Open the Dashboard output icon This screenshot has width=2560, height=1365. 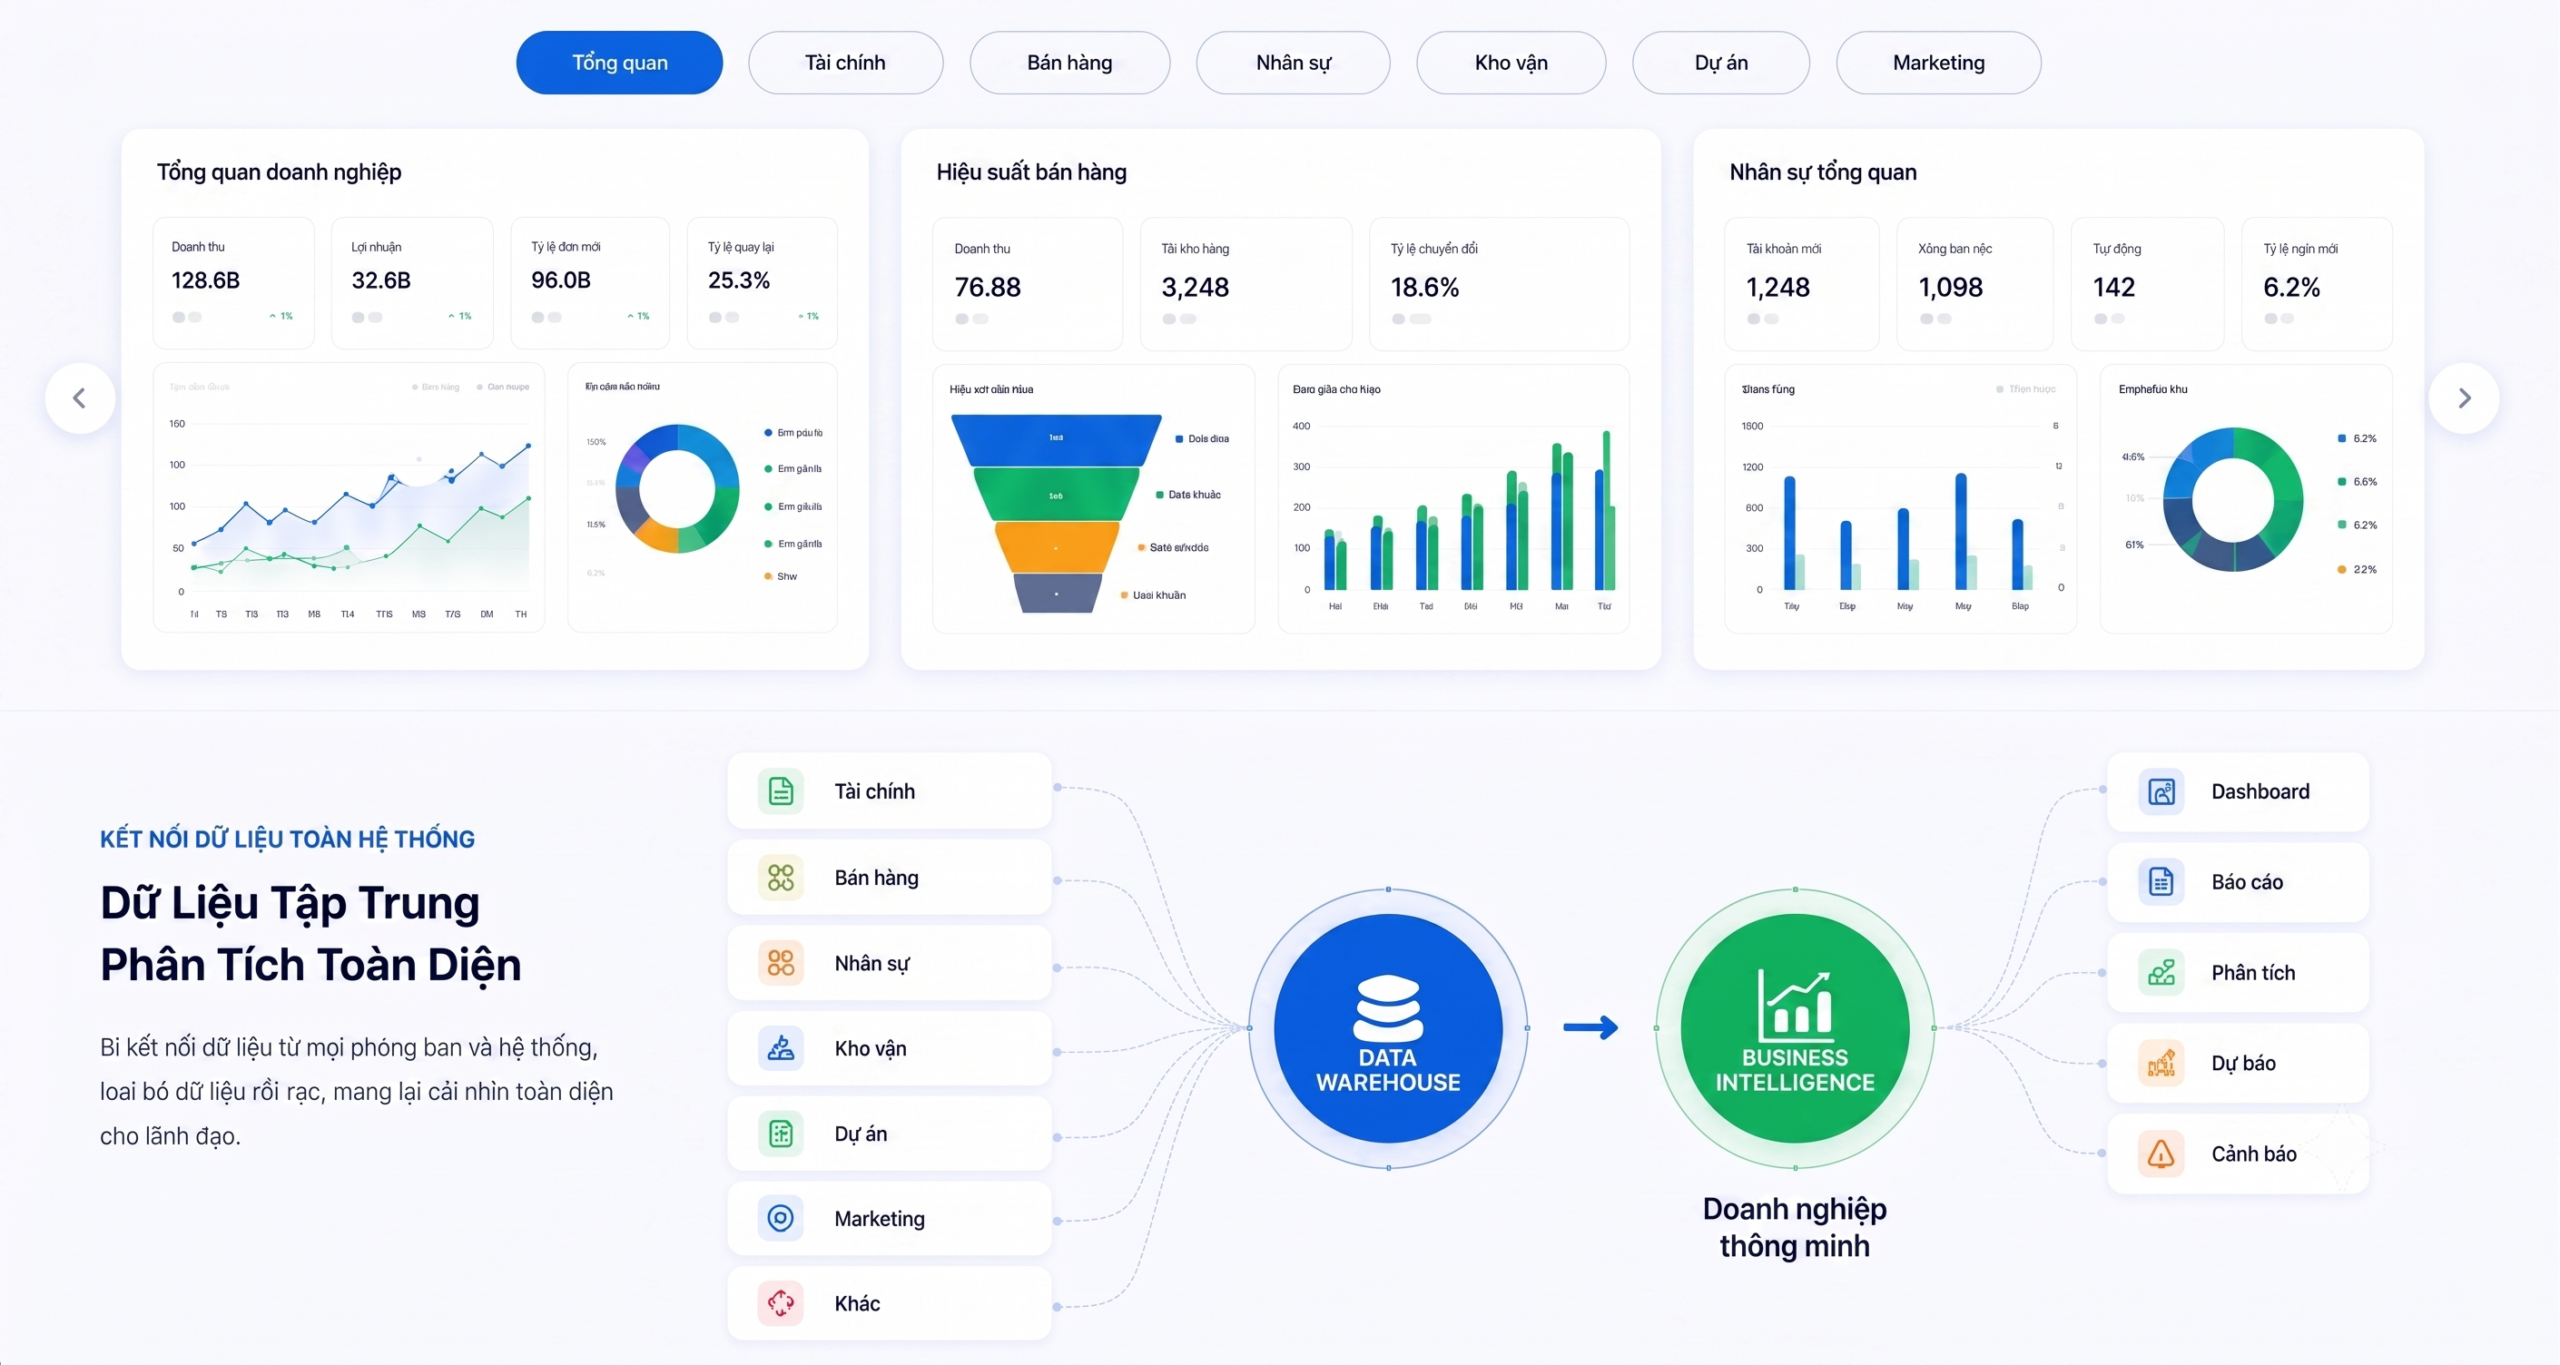(2161, 792)
